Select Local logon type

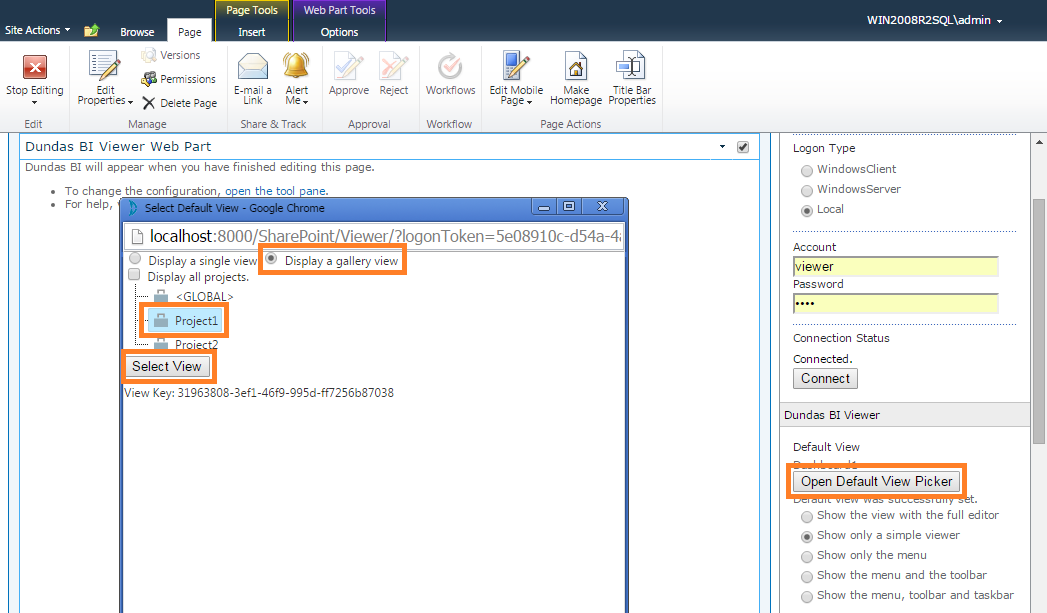click(x=807, y=210)
